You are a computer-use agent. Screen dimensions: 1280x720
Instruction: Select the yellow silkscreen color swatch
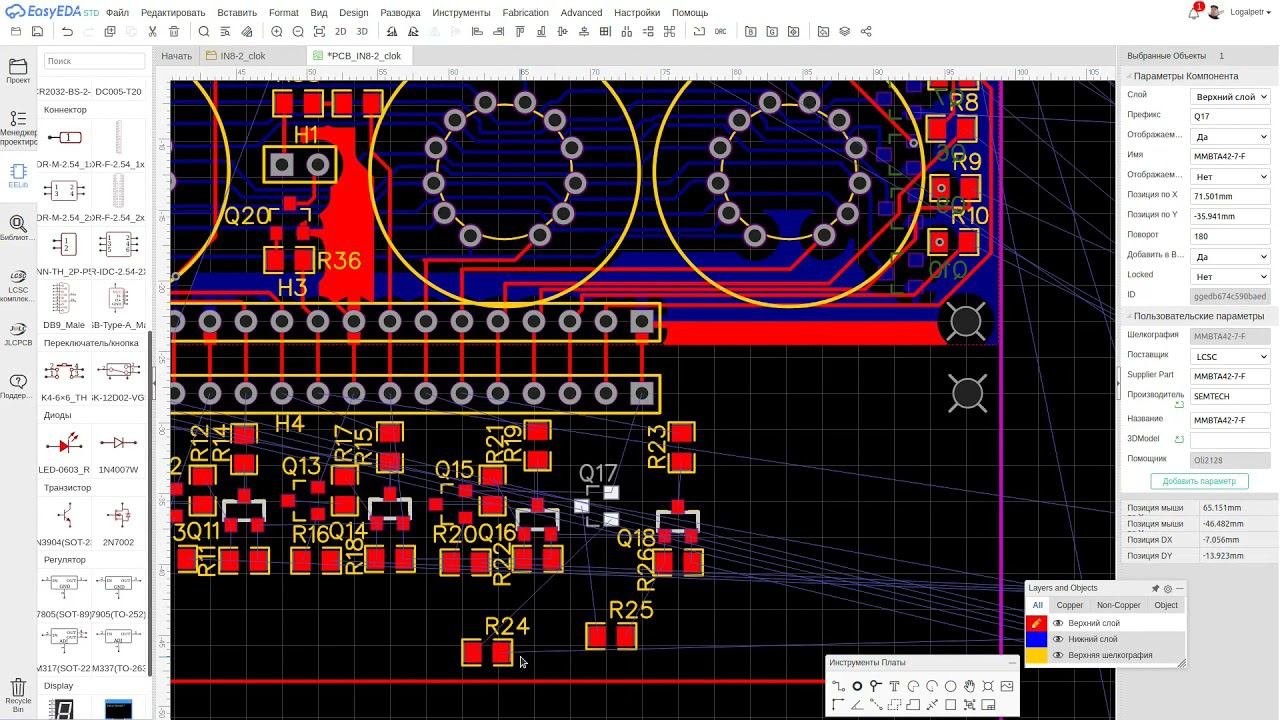tap(1037, 655)
